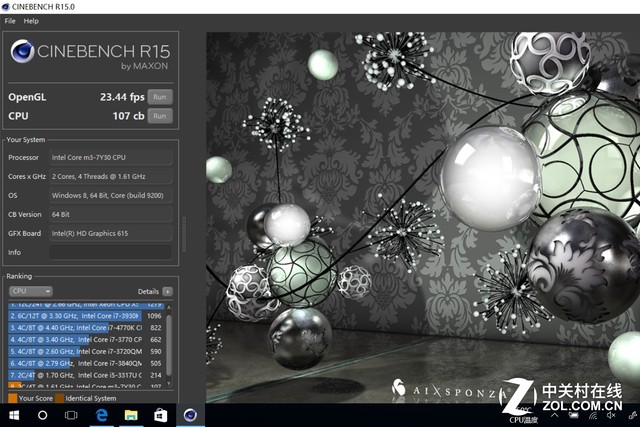This screenshot has height=427, width=640.
Task: Click the CB Version field
Action: [x=111, y=214]
